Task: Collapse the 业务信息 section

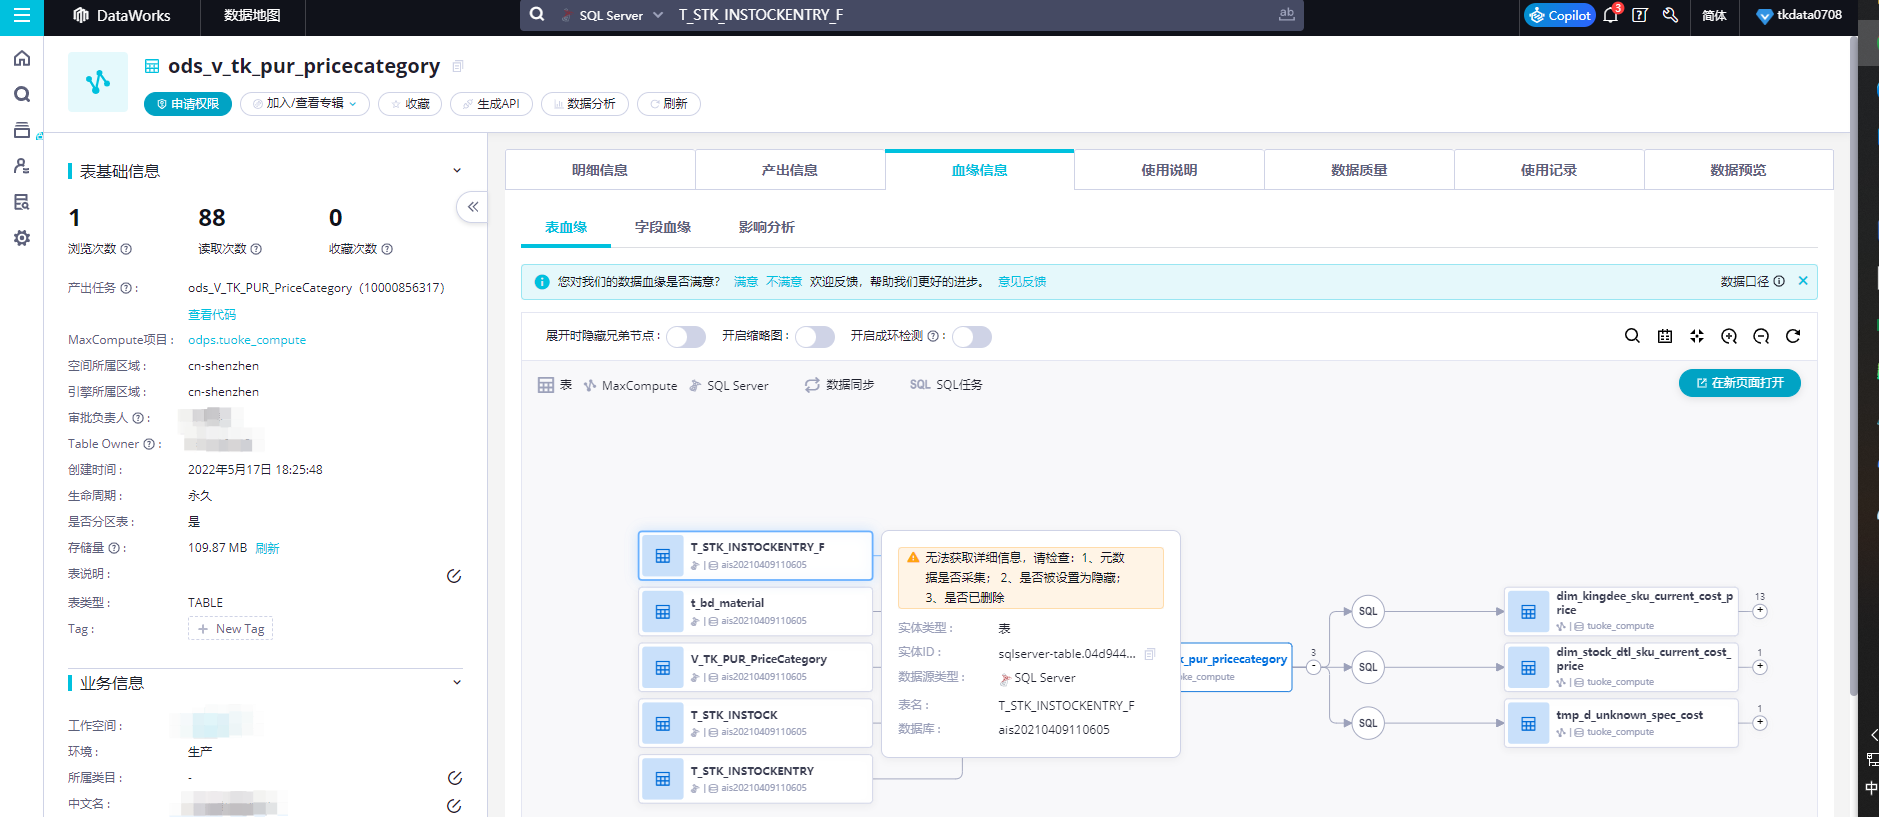Action: pyautogui.click(x=457, y=683)
